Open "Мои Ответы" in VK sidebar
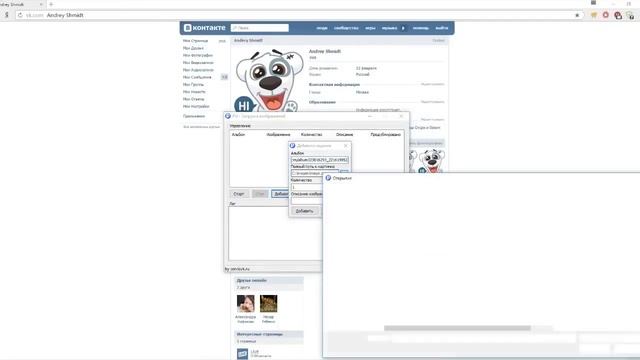 [193, 99]
